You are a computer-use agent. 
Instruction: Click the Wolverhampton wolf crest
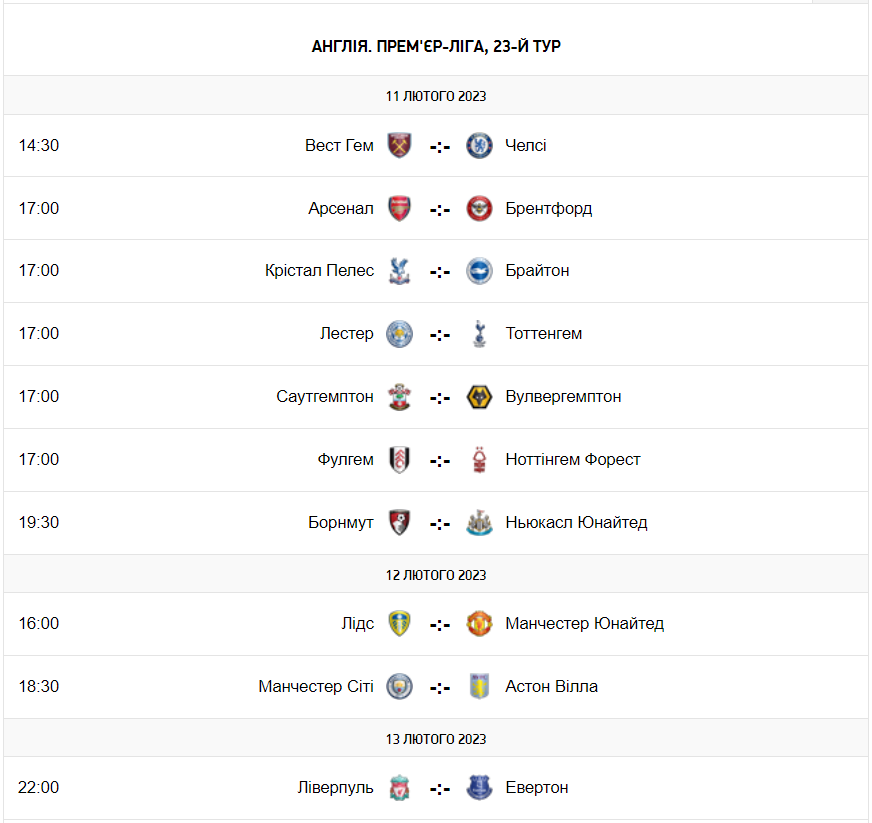(x=479, y=397)
